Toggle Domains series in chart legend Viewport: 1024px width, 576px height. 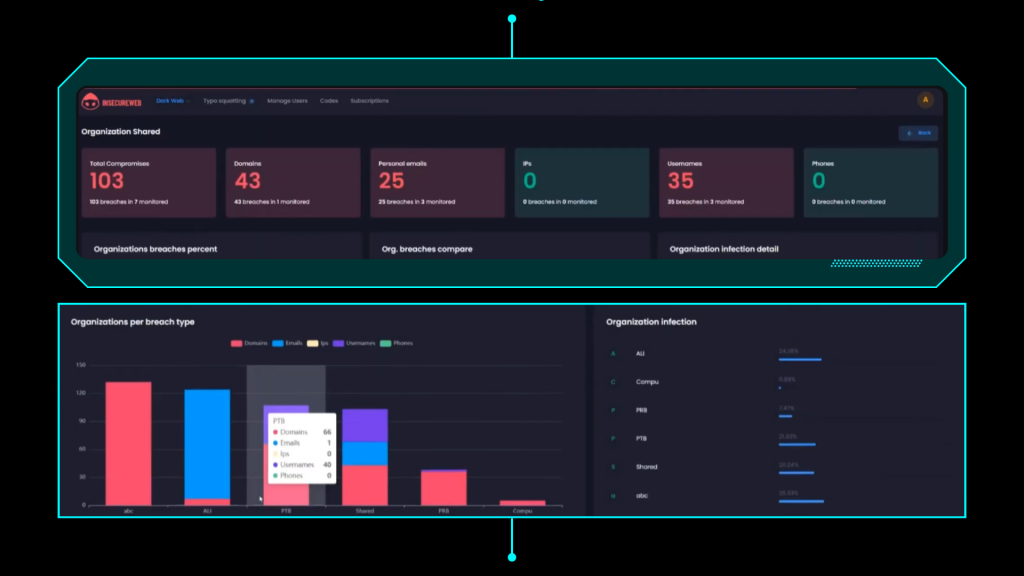point(250,343)
